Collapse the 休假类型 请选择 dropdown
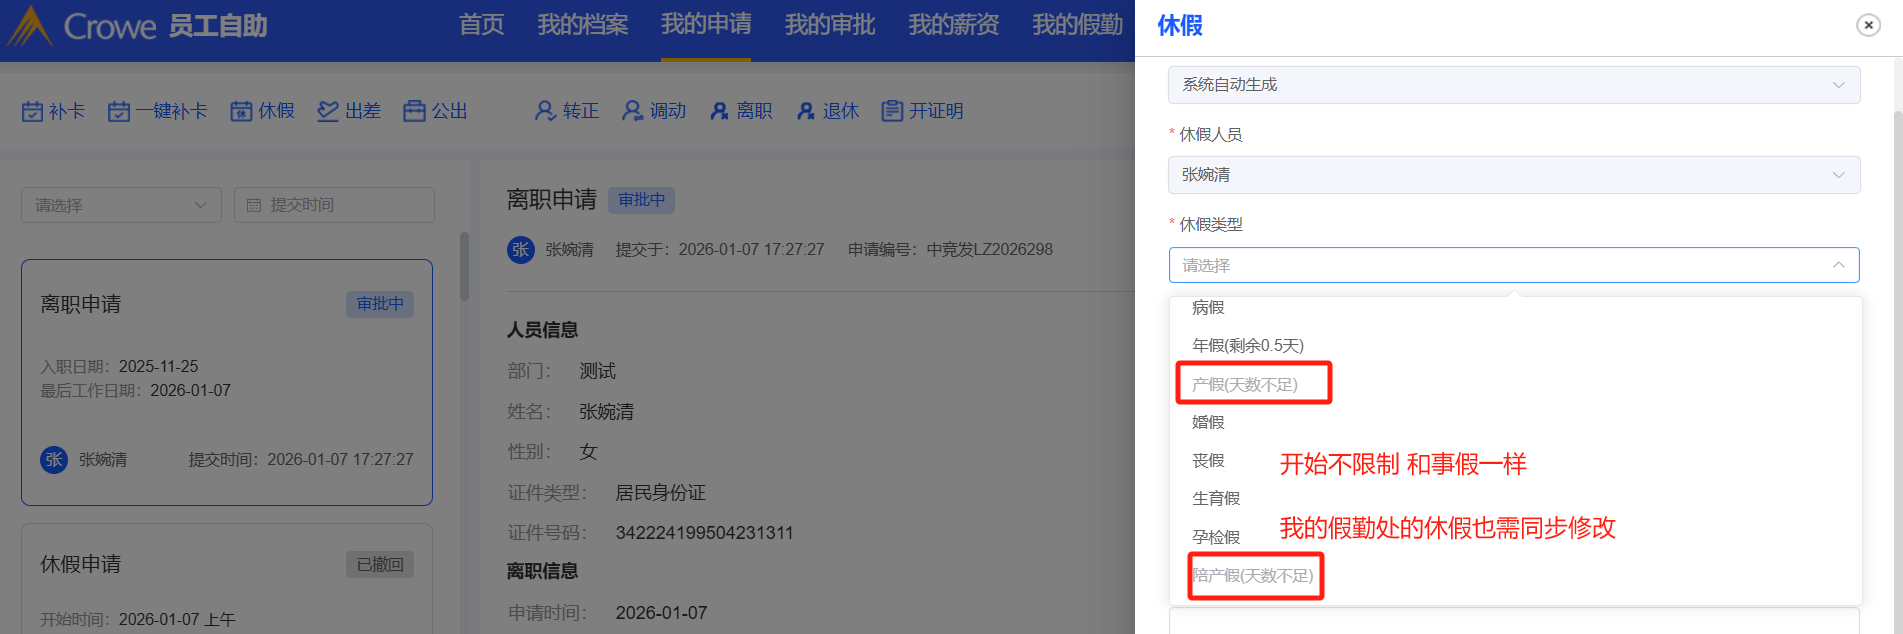Image resolution: width=1903 pixels, height=634 pixels. pos(1514,265)
